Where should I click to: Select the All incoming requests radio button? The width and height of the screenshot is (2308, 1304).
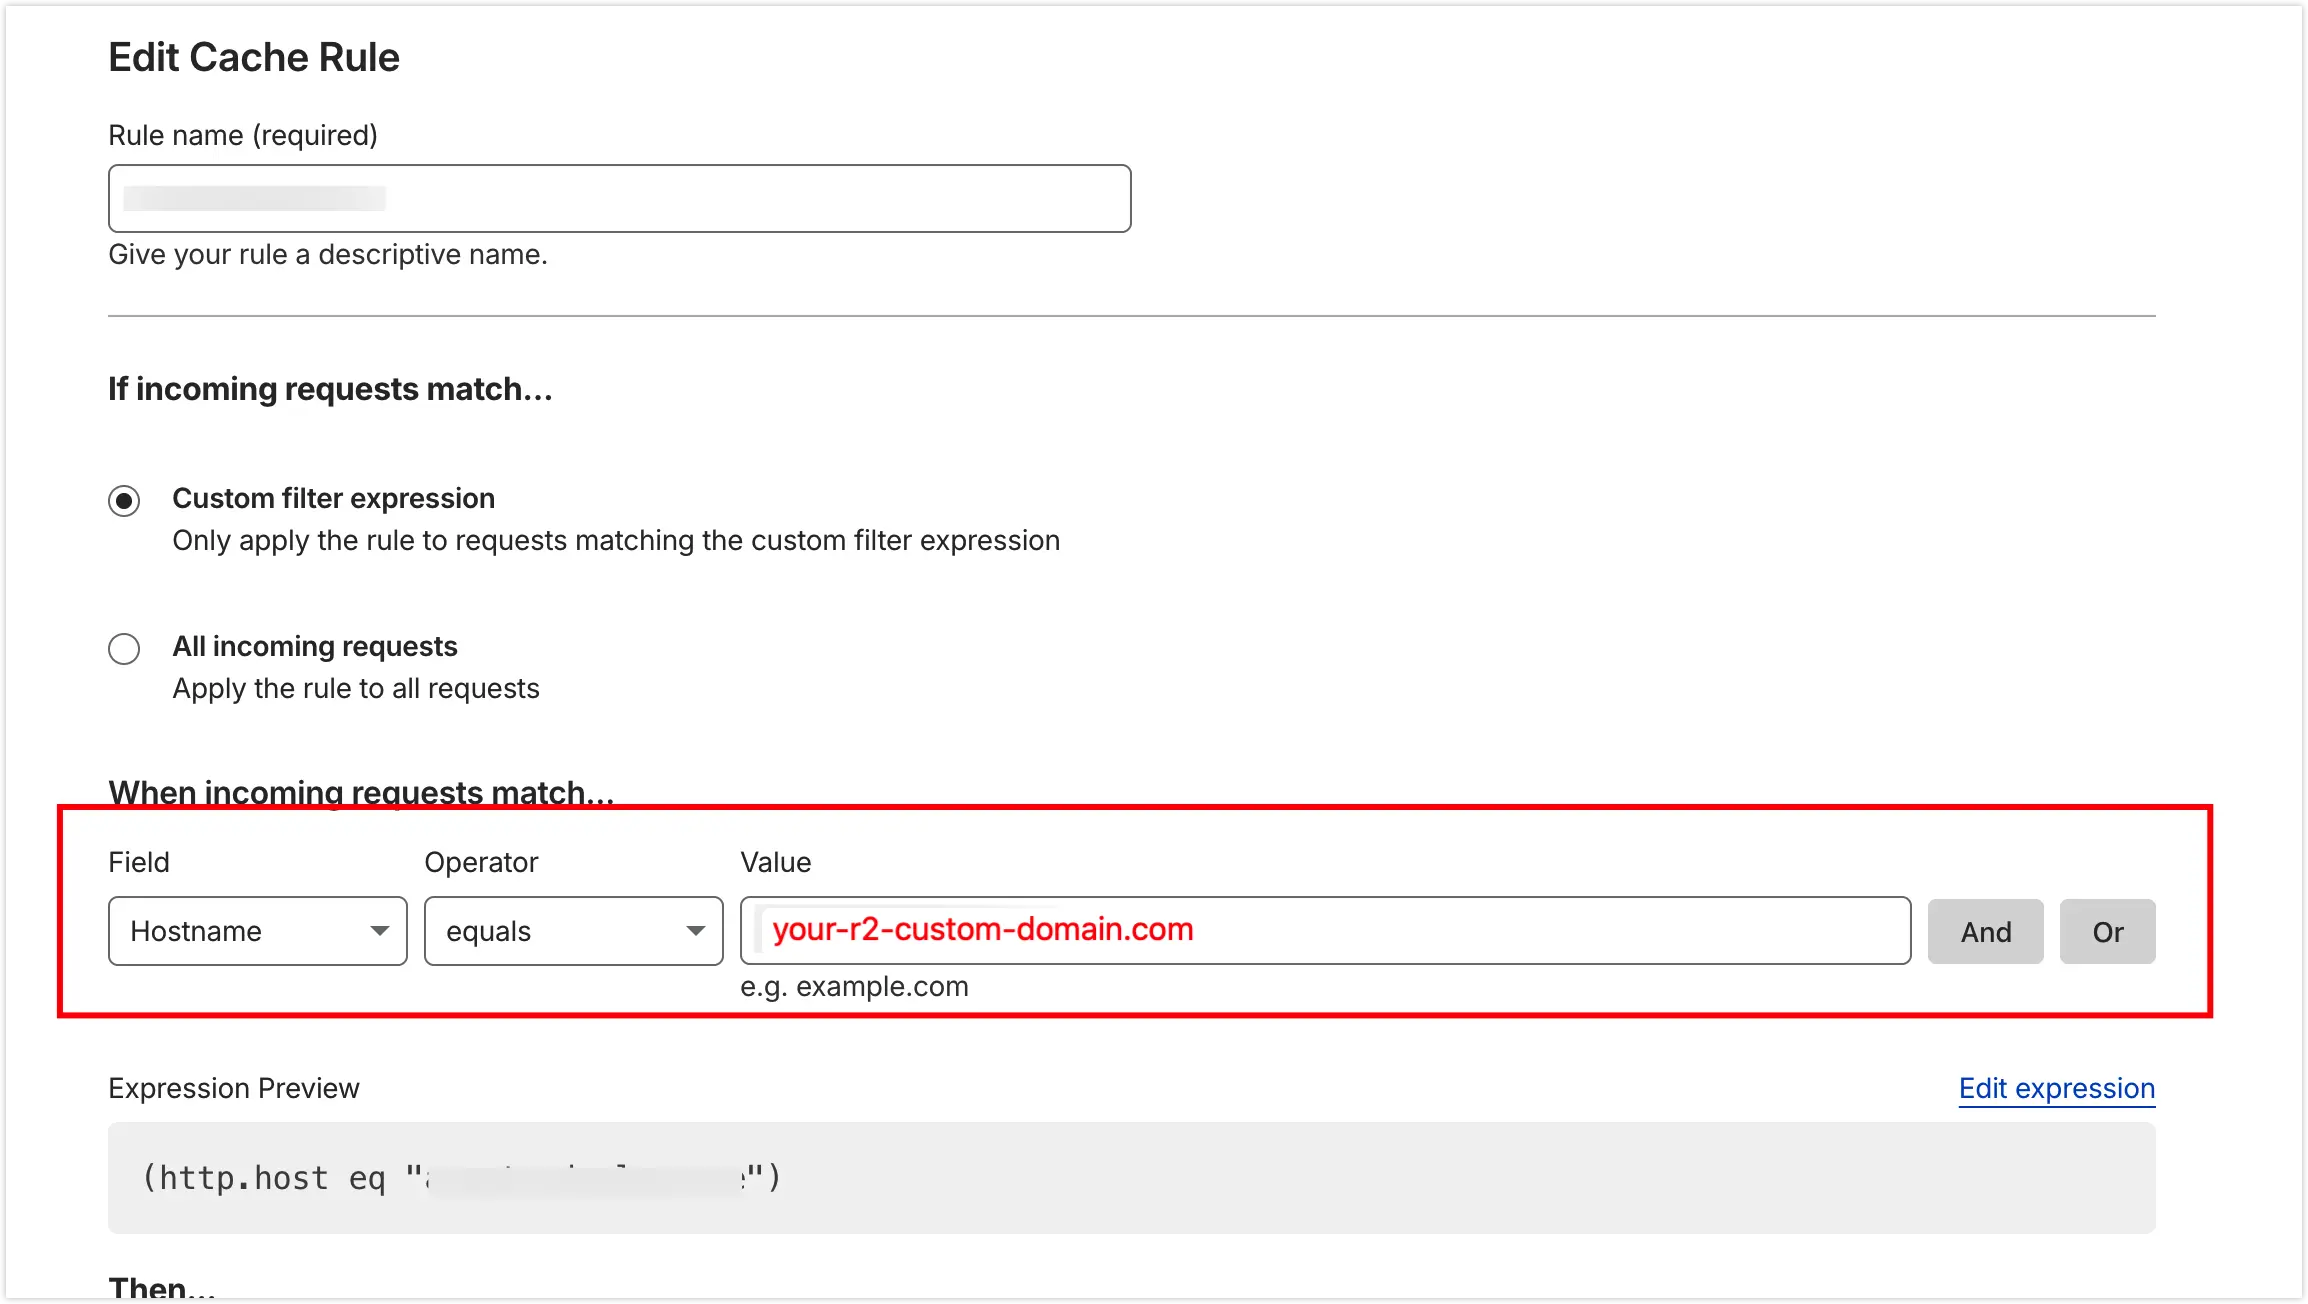(x=124, y=648)
